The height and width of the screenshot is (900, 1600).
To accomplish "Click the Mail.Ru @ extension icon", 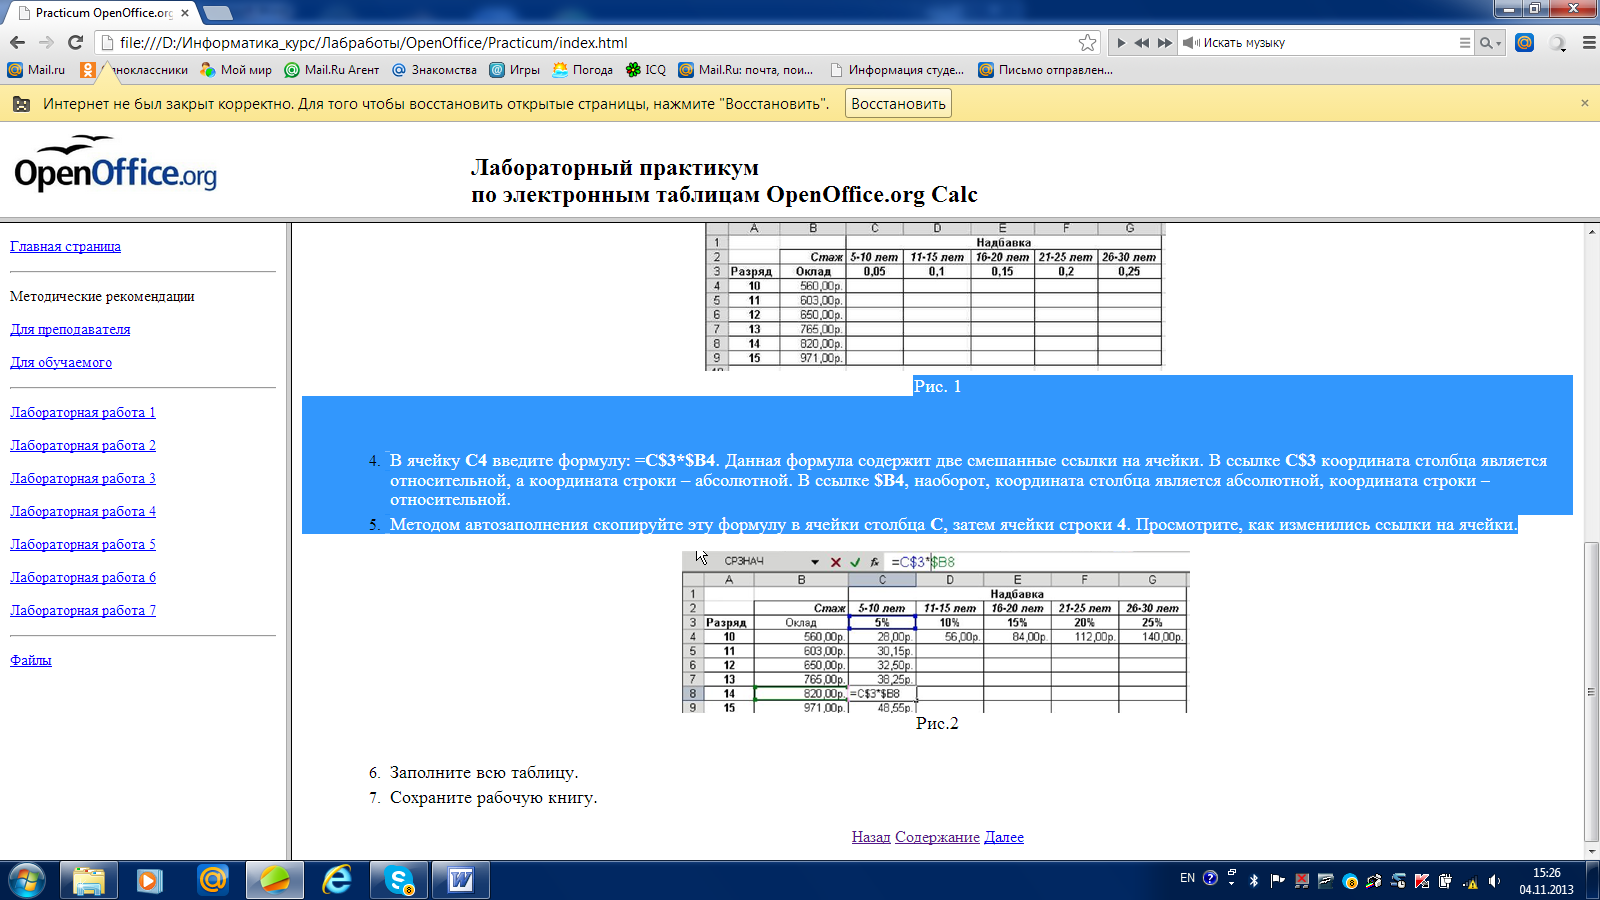I will pos(1524,42).
